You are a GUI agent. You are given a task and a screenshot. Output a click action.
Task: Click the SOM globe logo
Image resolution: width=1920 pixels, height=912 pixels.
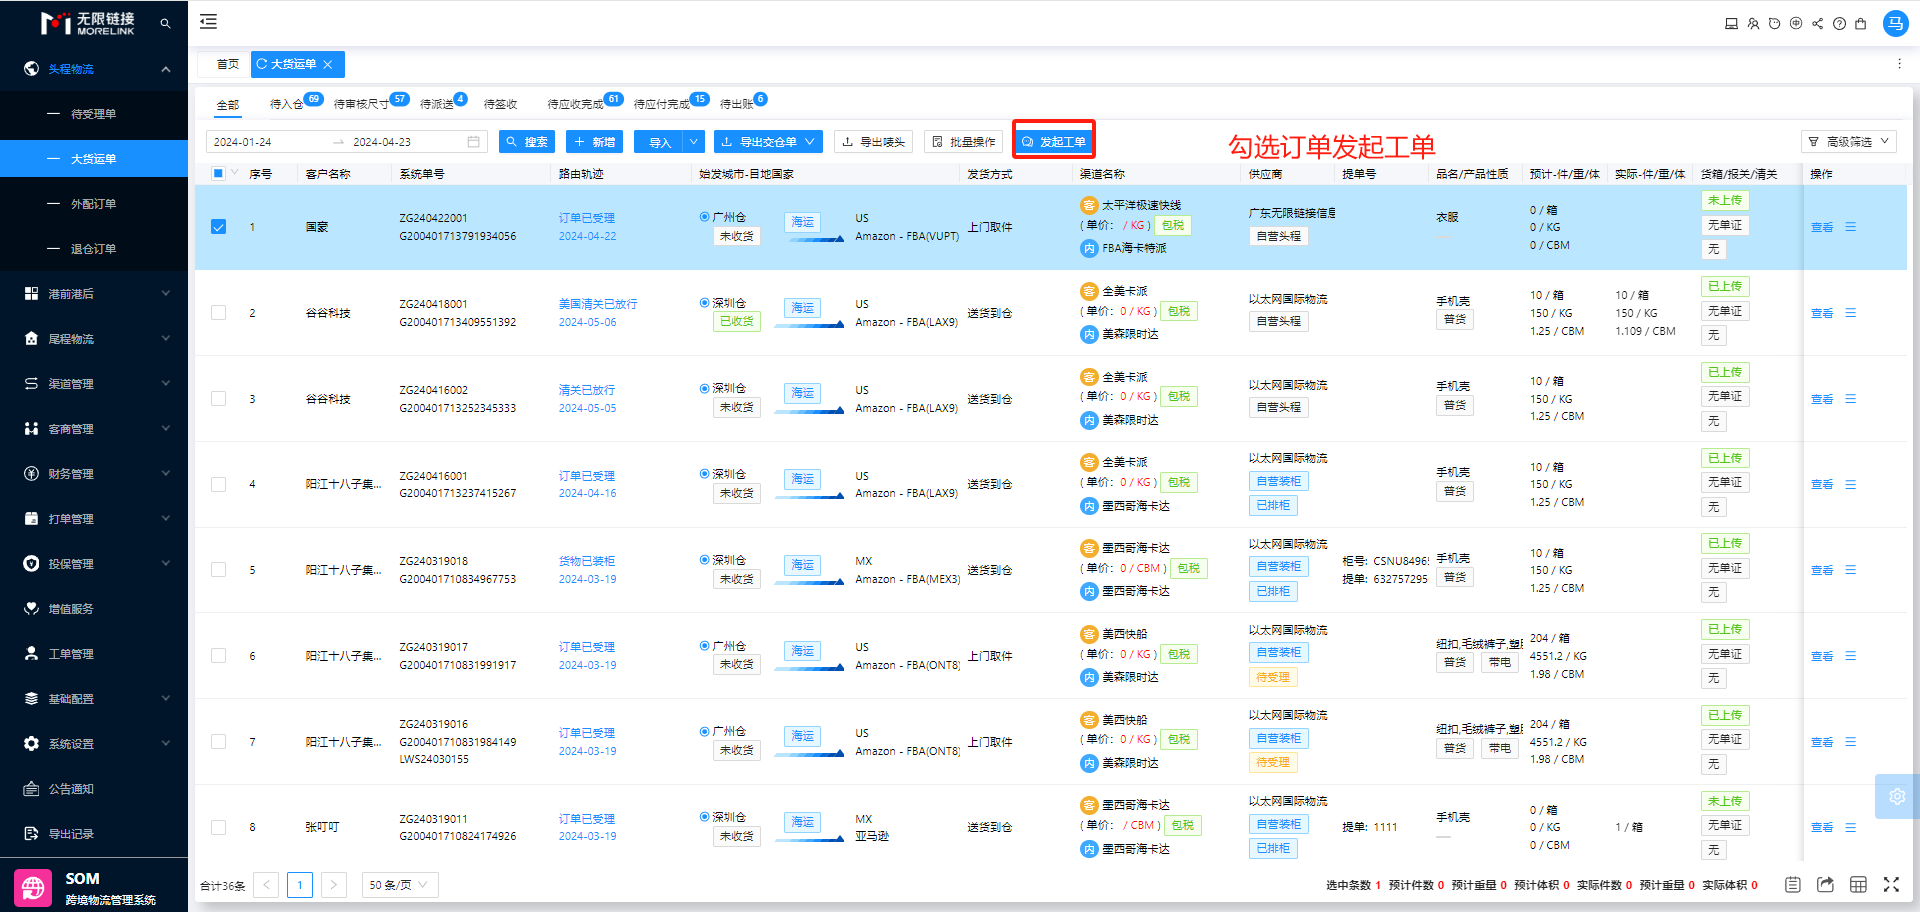(x=33, y=887)
